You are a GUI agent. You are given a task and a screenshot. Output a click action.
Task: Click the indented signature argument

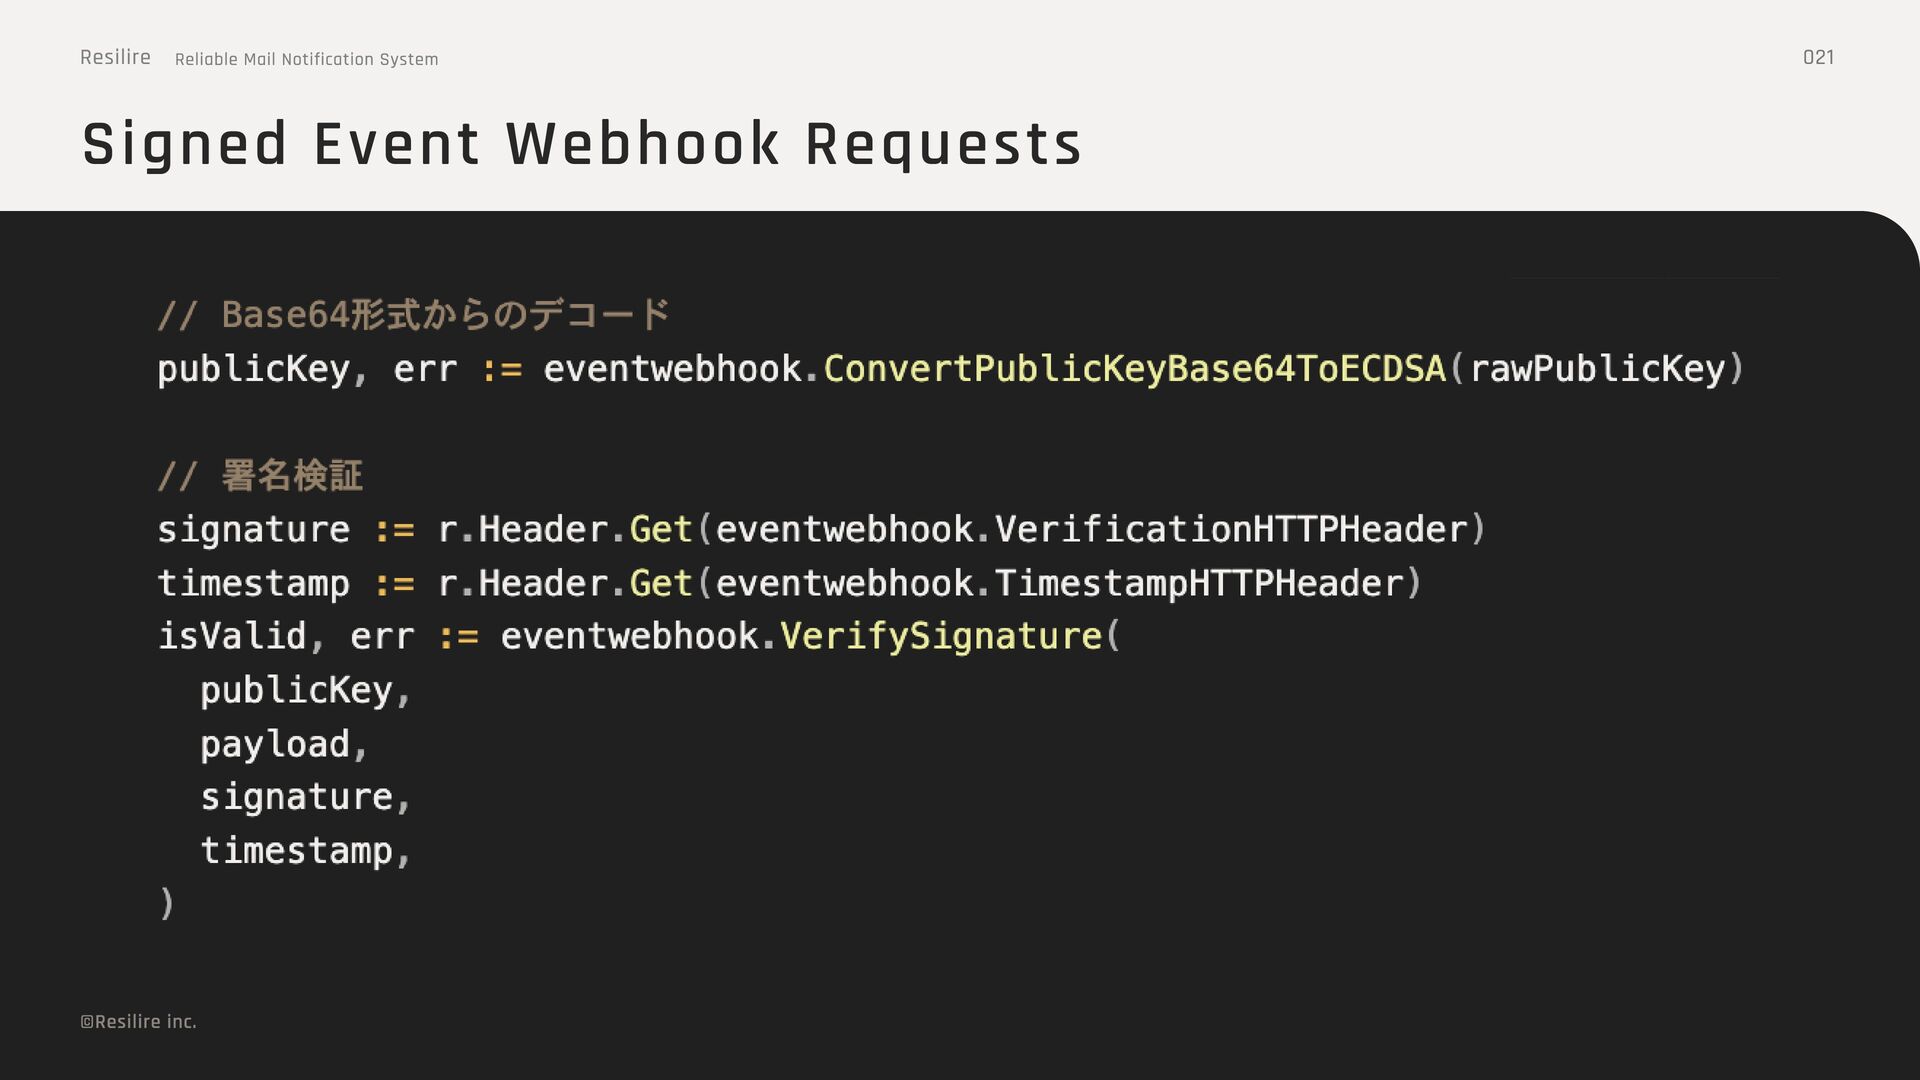(x=297, y=798)
